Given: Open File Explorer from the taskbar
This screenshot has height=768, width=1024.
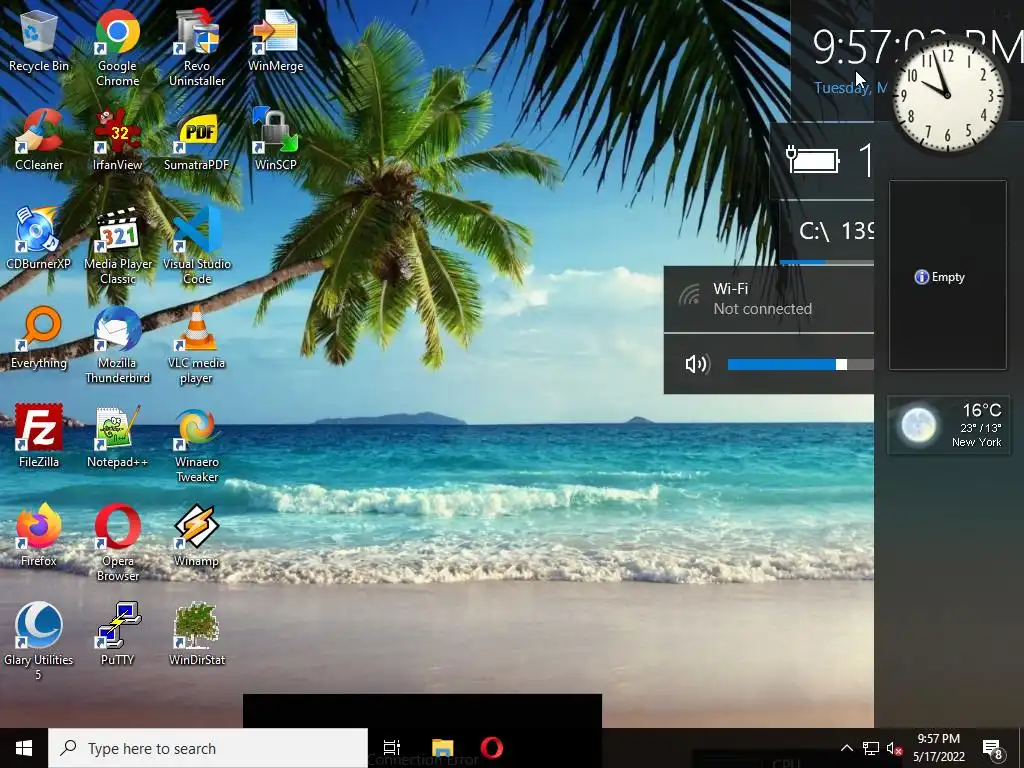Looking at the screenshot, I should [x=442, y=748].
